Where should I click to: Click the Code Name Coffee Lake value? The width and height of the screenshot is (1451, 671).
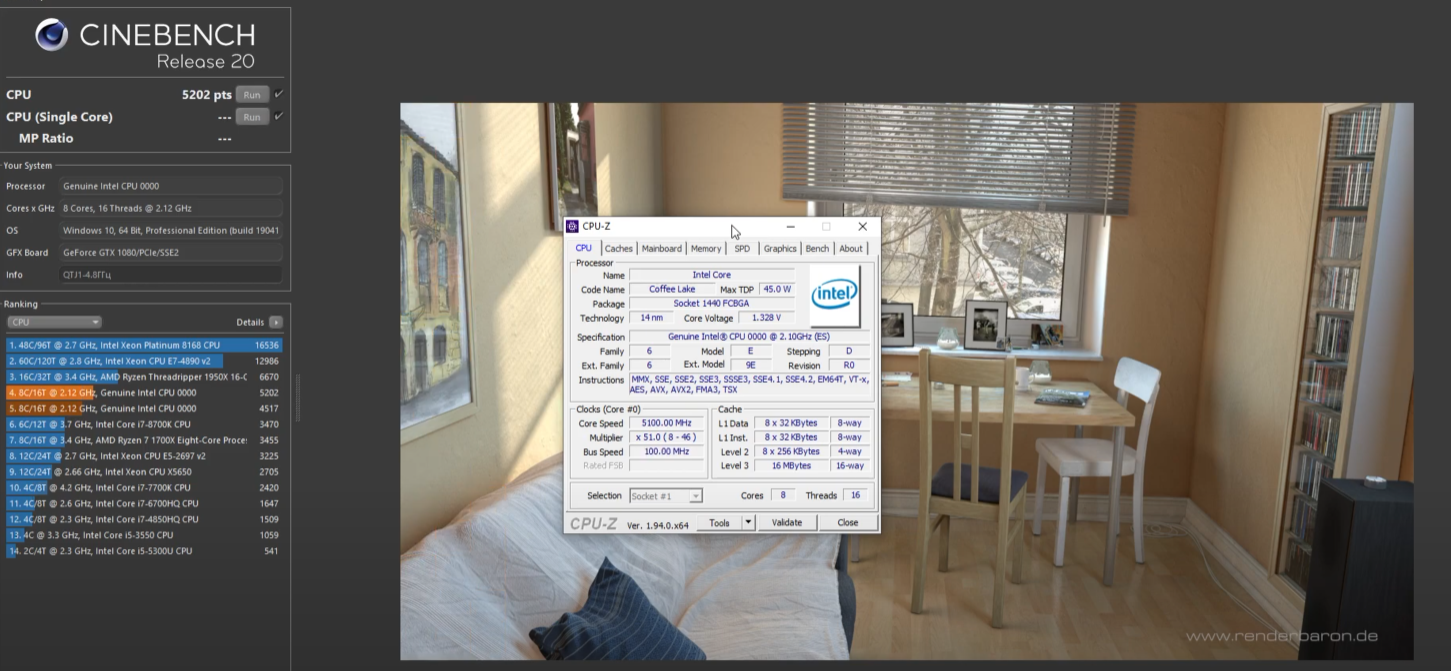click(672, 289)
